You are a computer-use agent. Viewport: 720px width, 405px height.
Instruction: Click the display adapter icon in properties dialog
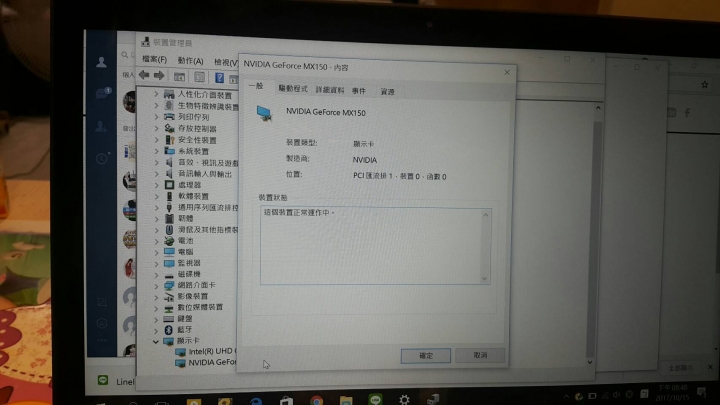(264, 113)
